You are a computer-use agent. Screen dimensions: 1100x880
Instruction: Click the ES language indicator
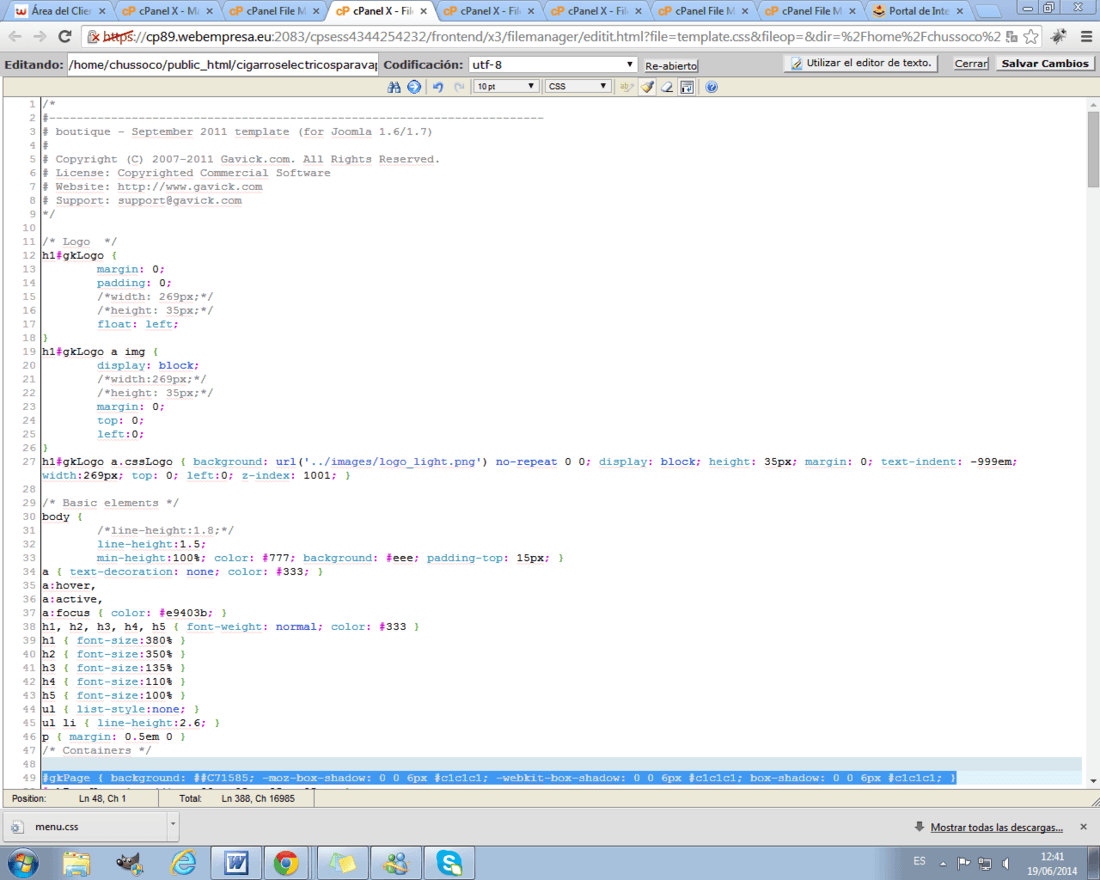[x=919, y=861]
